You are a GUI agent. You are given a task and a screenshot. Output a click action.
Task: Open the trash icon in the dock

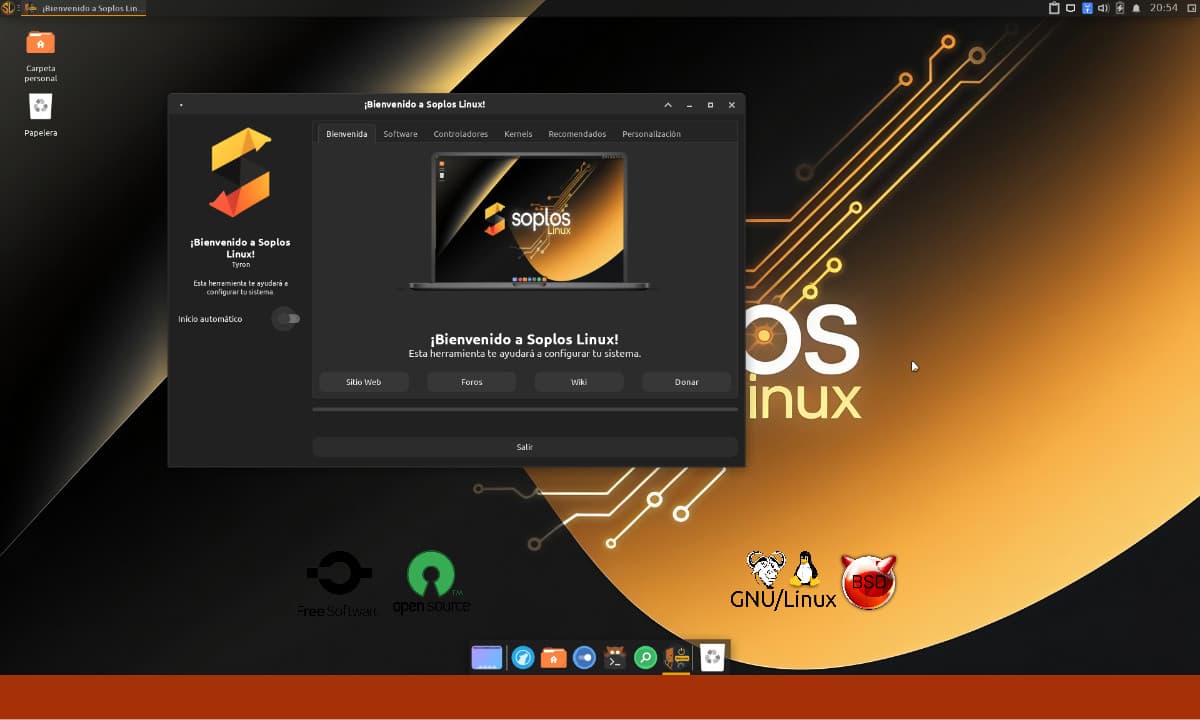point(711,657)
